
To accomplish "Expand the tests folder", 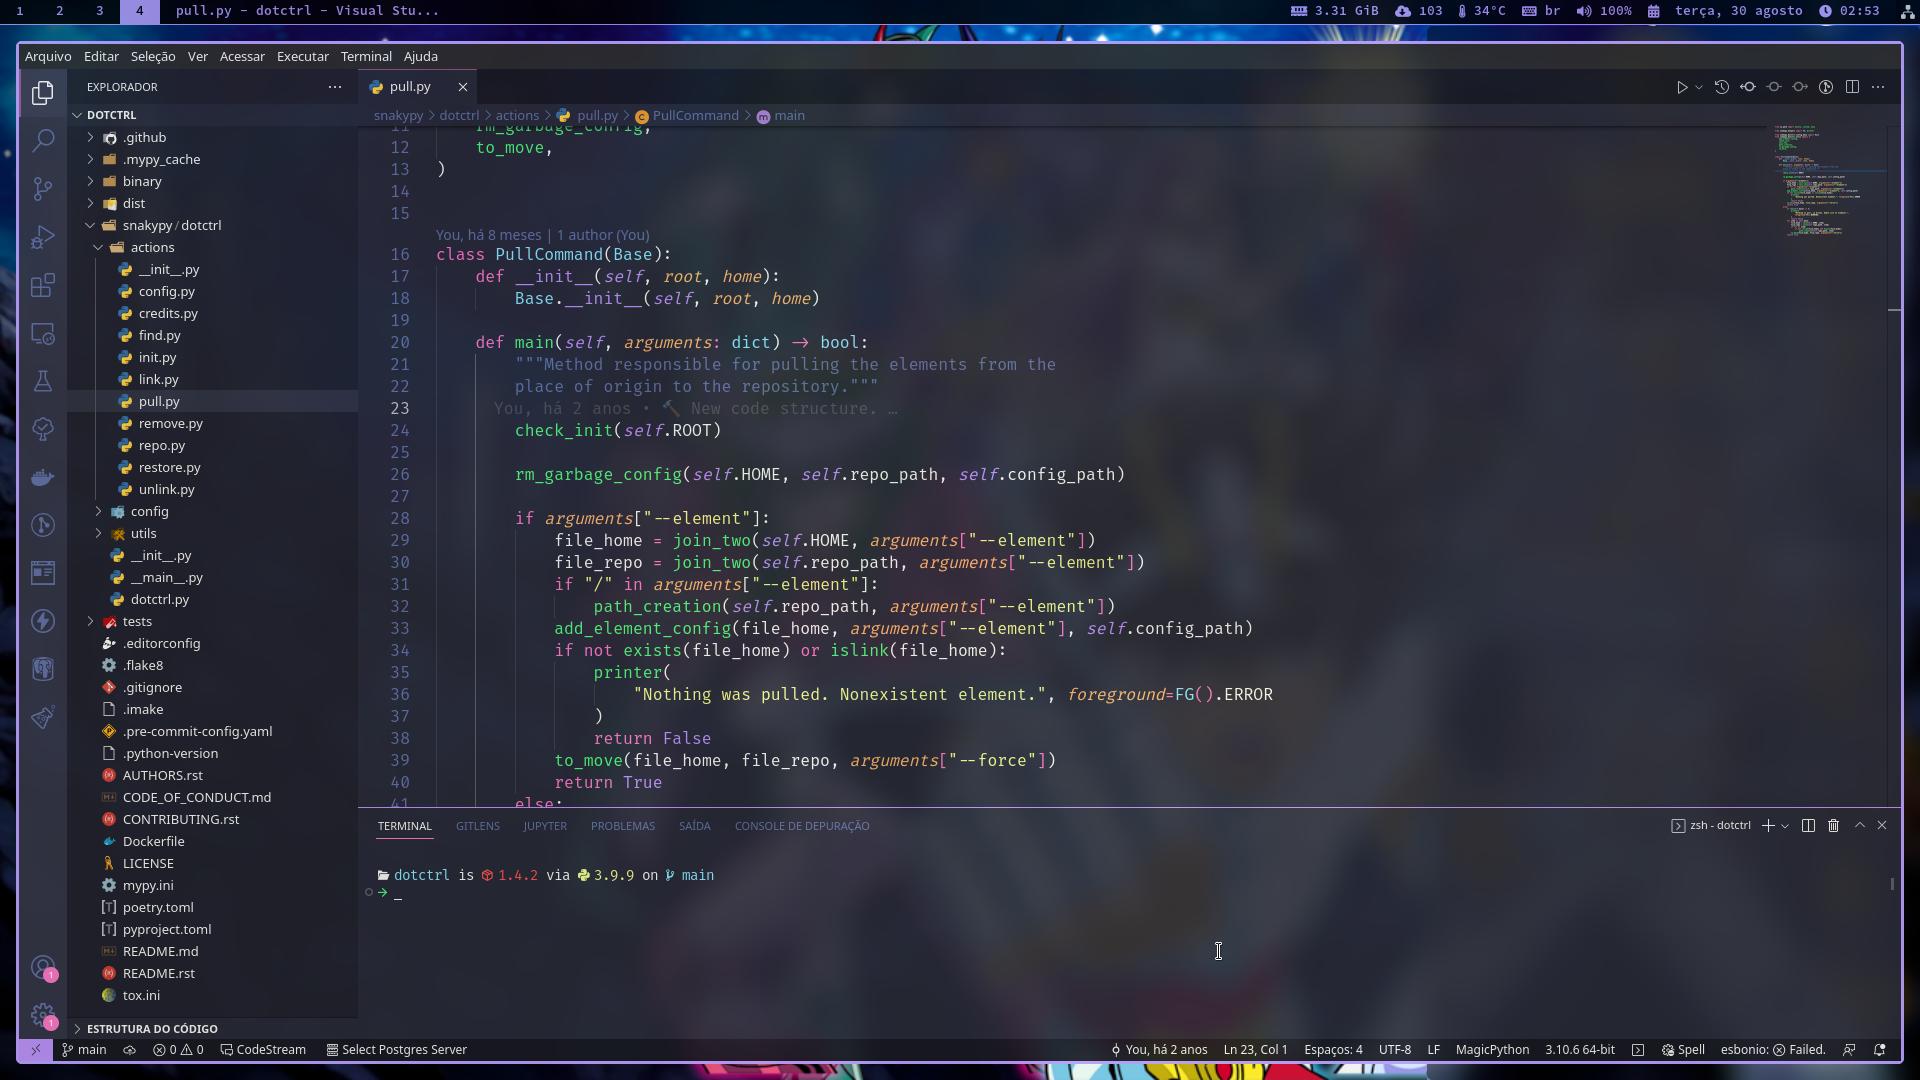I will coord(137,622).
